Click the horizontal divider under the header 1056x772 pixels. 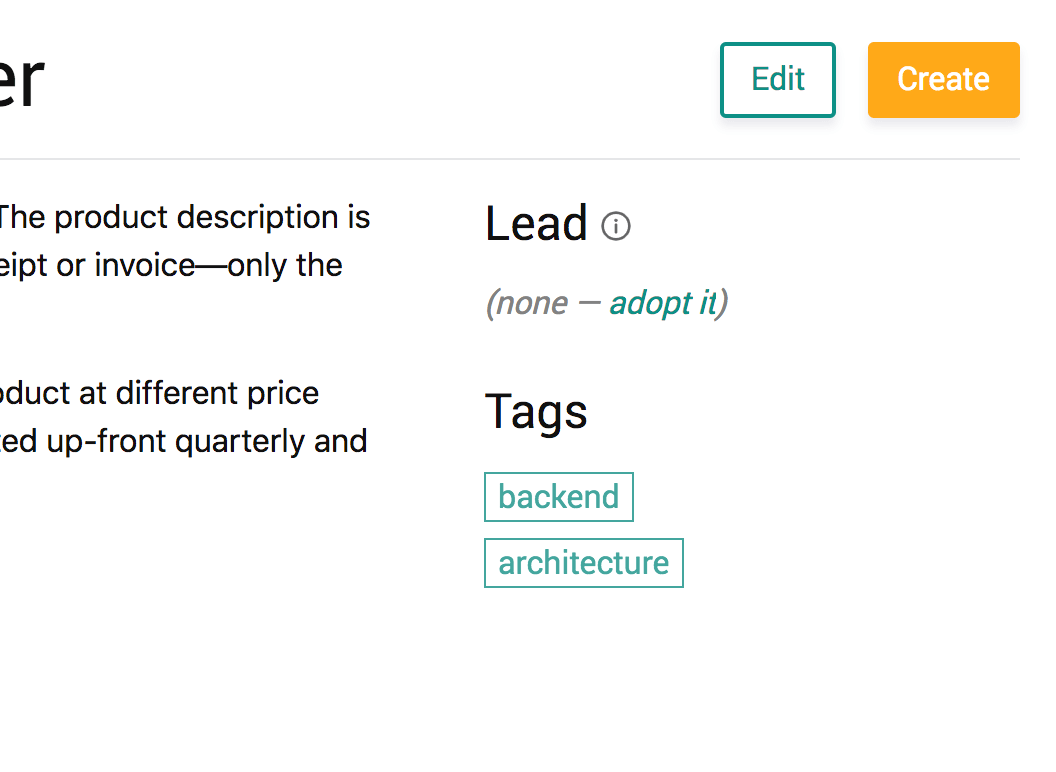pyautogui.click(x=510, y=159)
